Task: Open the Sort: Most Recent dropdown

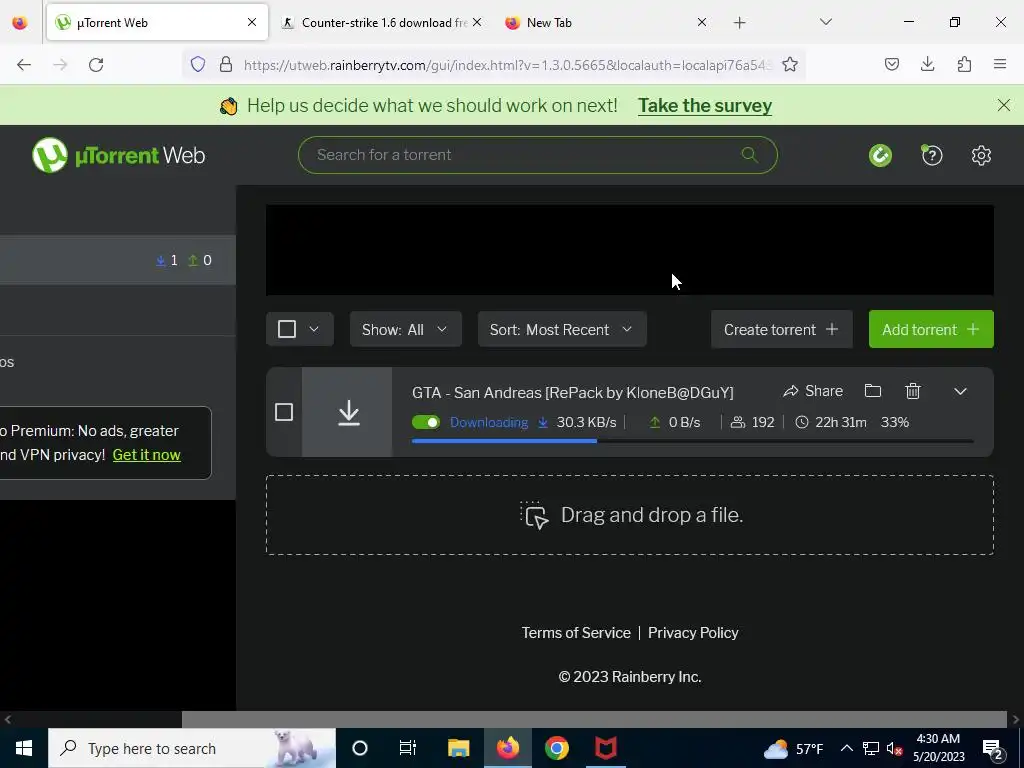Action: click(562, 329)
